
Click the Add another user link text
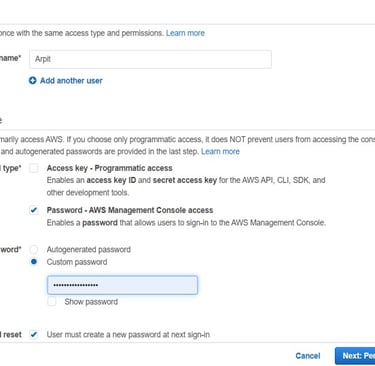coord(71,81)
